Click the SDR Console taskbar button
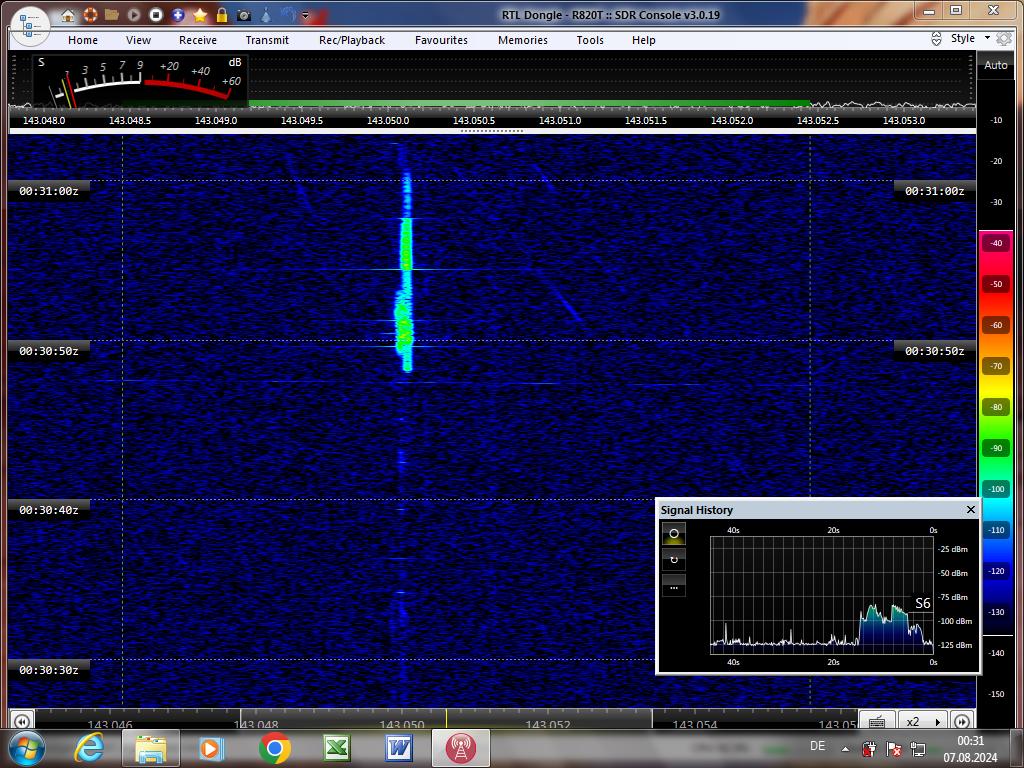The height and width of the screenshot is (768, 1024). tap(460, 748)
